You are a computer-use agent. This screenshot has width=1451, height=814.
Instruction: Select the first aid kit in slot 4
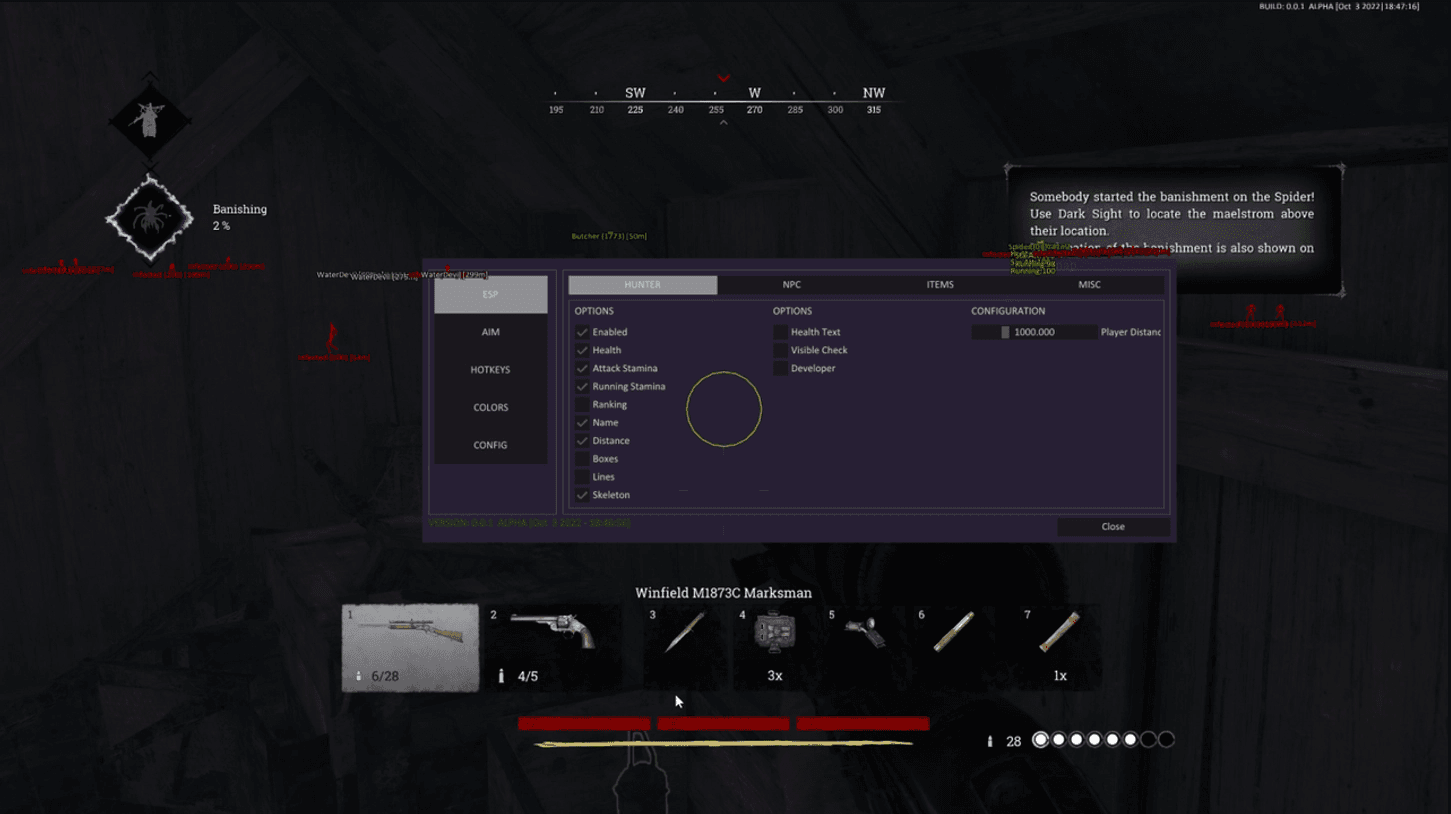(774, 647)
